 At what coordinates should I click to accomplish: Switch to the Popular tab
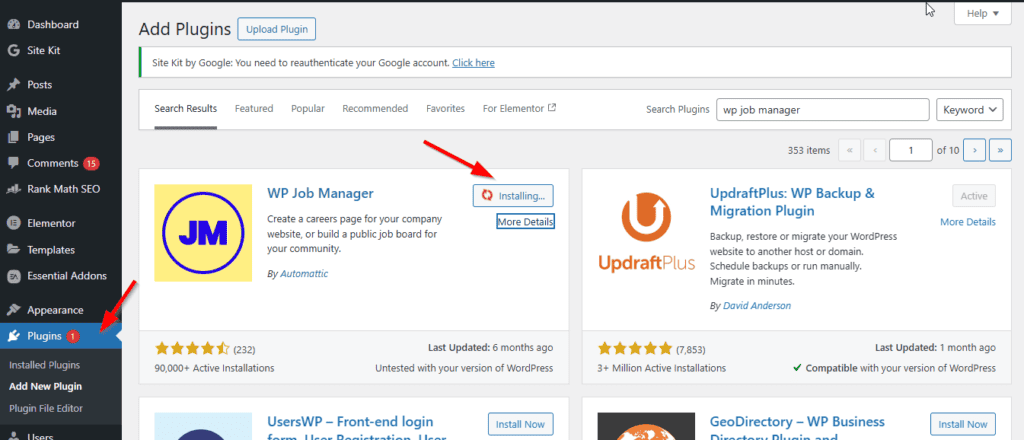(308, 108)
